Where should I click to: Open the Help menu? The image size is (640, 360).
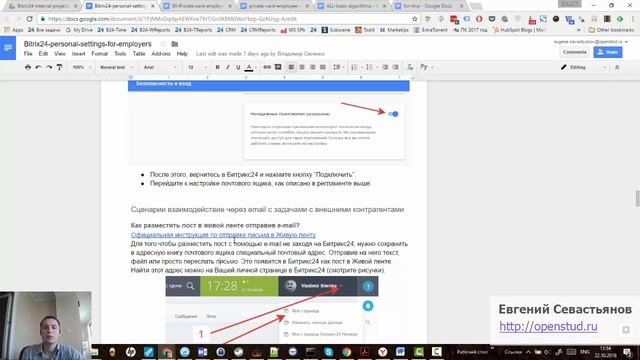tap(182, 54)
